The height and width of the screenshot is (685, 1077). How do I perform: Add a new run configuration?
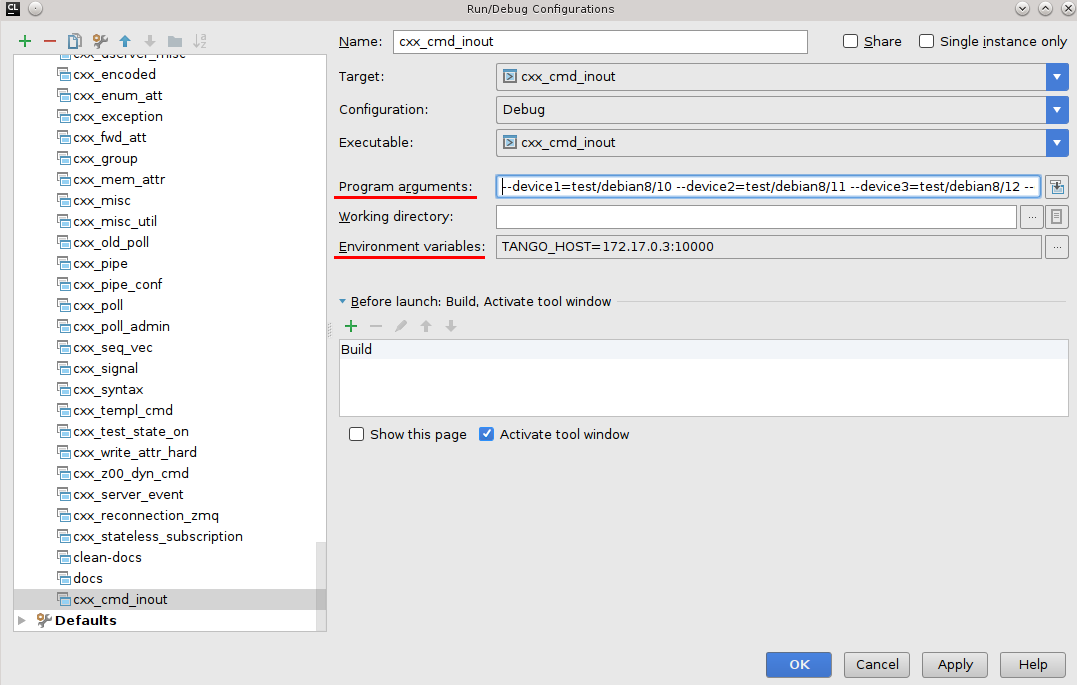coord(25,41)
